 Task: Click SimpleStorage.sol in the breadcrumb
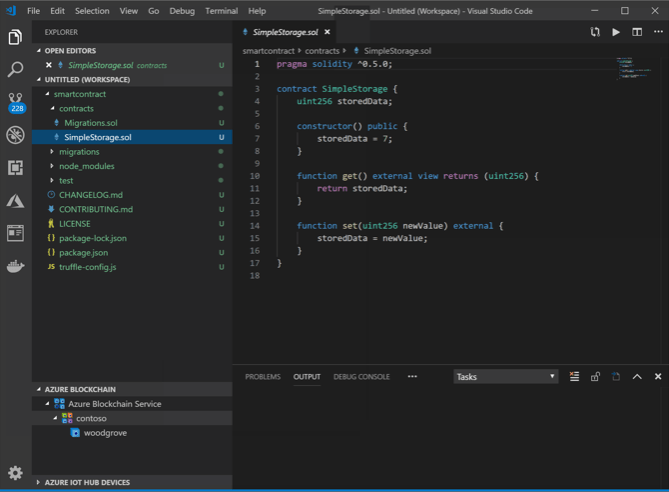click(397, 51)
